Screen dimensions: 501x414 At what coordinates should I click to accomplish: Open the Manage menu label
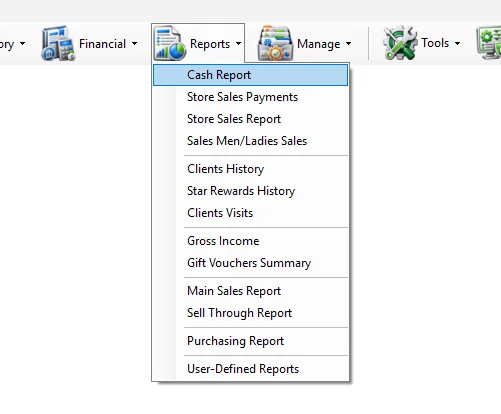(319, 44)
